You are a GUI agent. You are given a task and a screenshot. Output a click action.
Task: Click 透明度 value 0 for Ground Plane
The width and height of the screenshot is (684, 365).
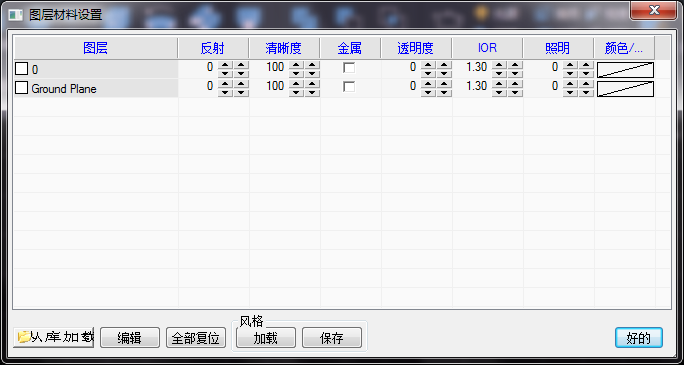413,86
